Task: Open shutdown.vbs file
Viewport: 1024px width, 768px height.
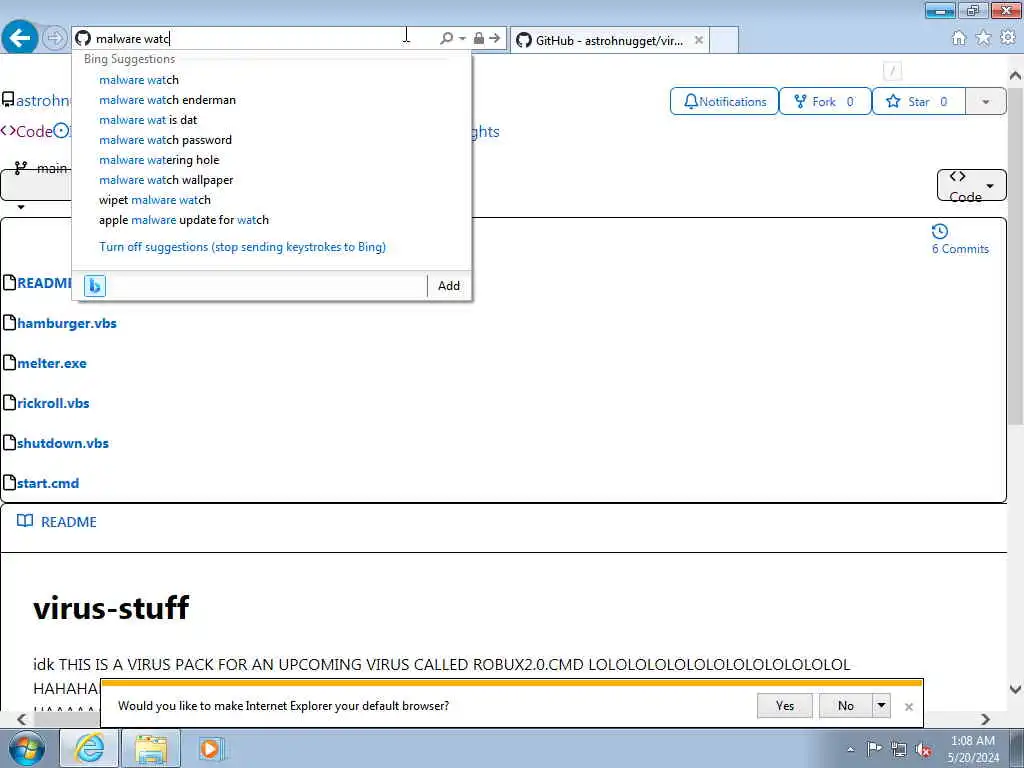Action: coord(63,443)
